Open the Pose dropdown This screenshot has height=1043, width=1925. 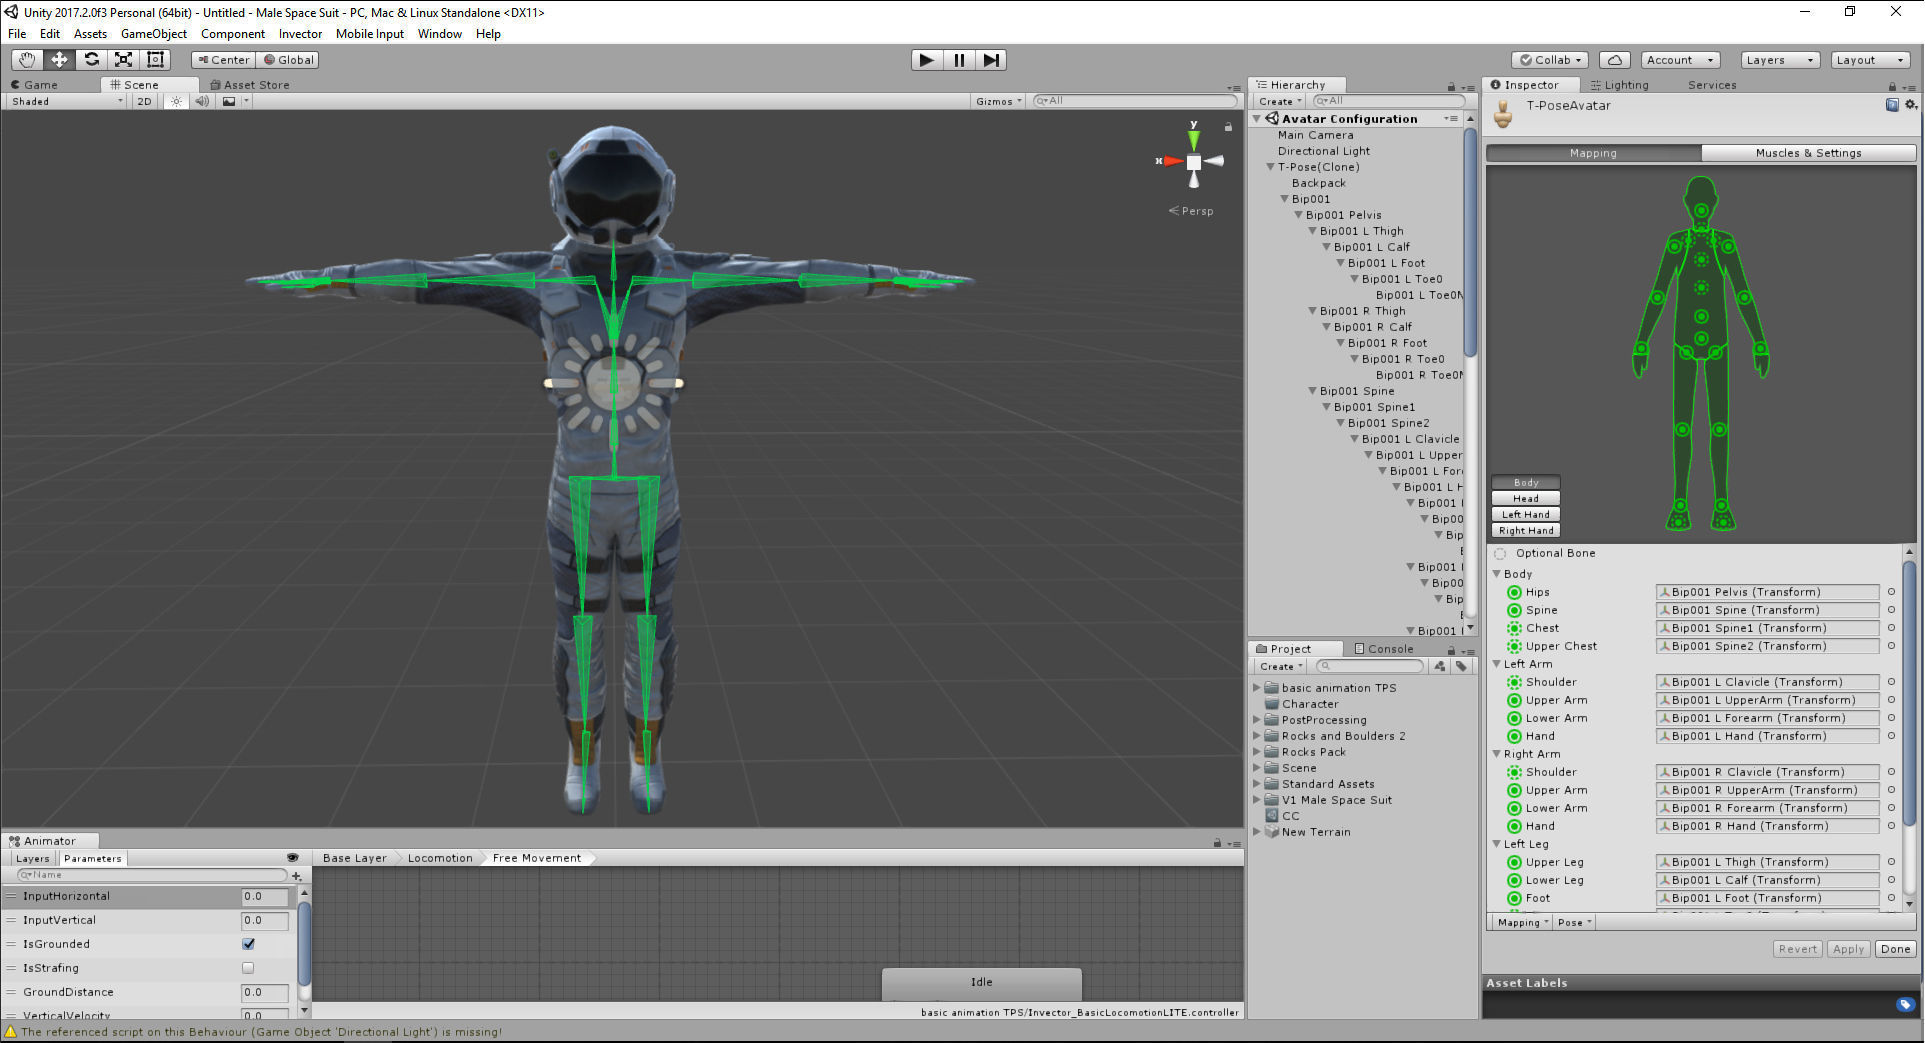pyautogui.click(x=1573, y=922)
